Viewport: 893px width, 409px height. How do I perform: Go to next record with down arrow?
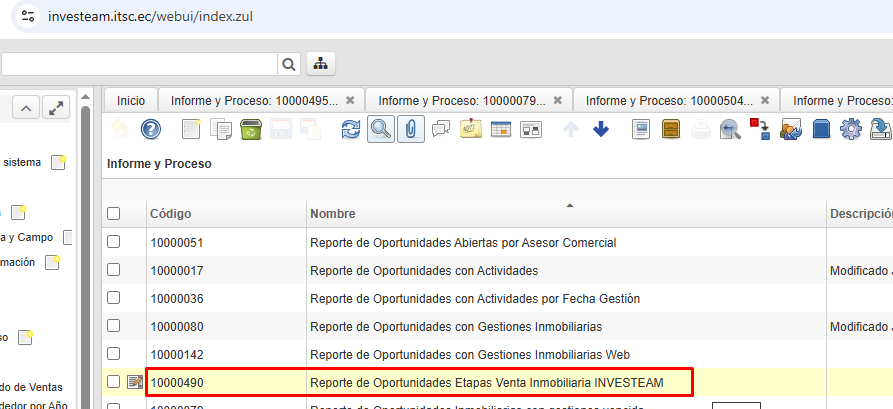(x=601, y=129)
